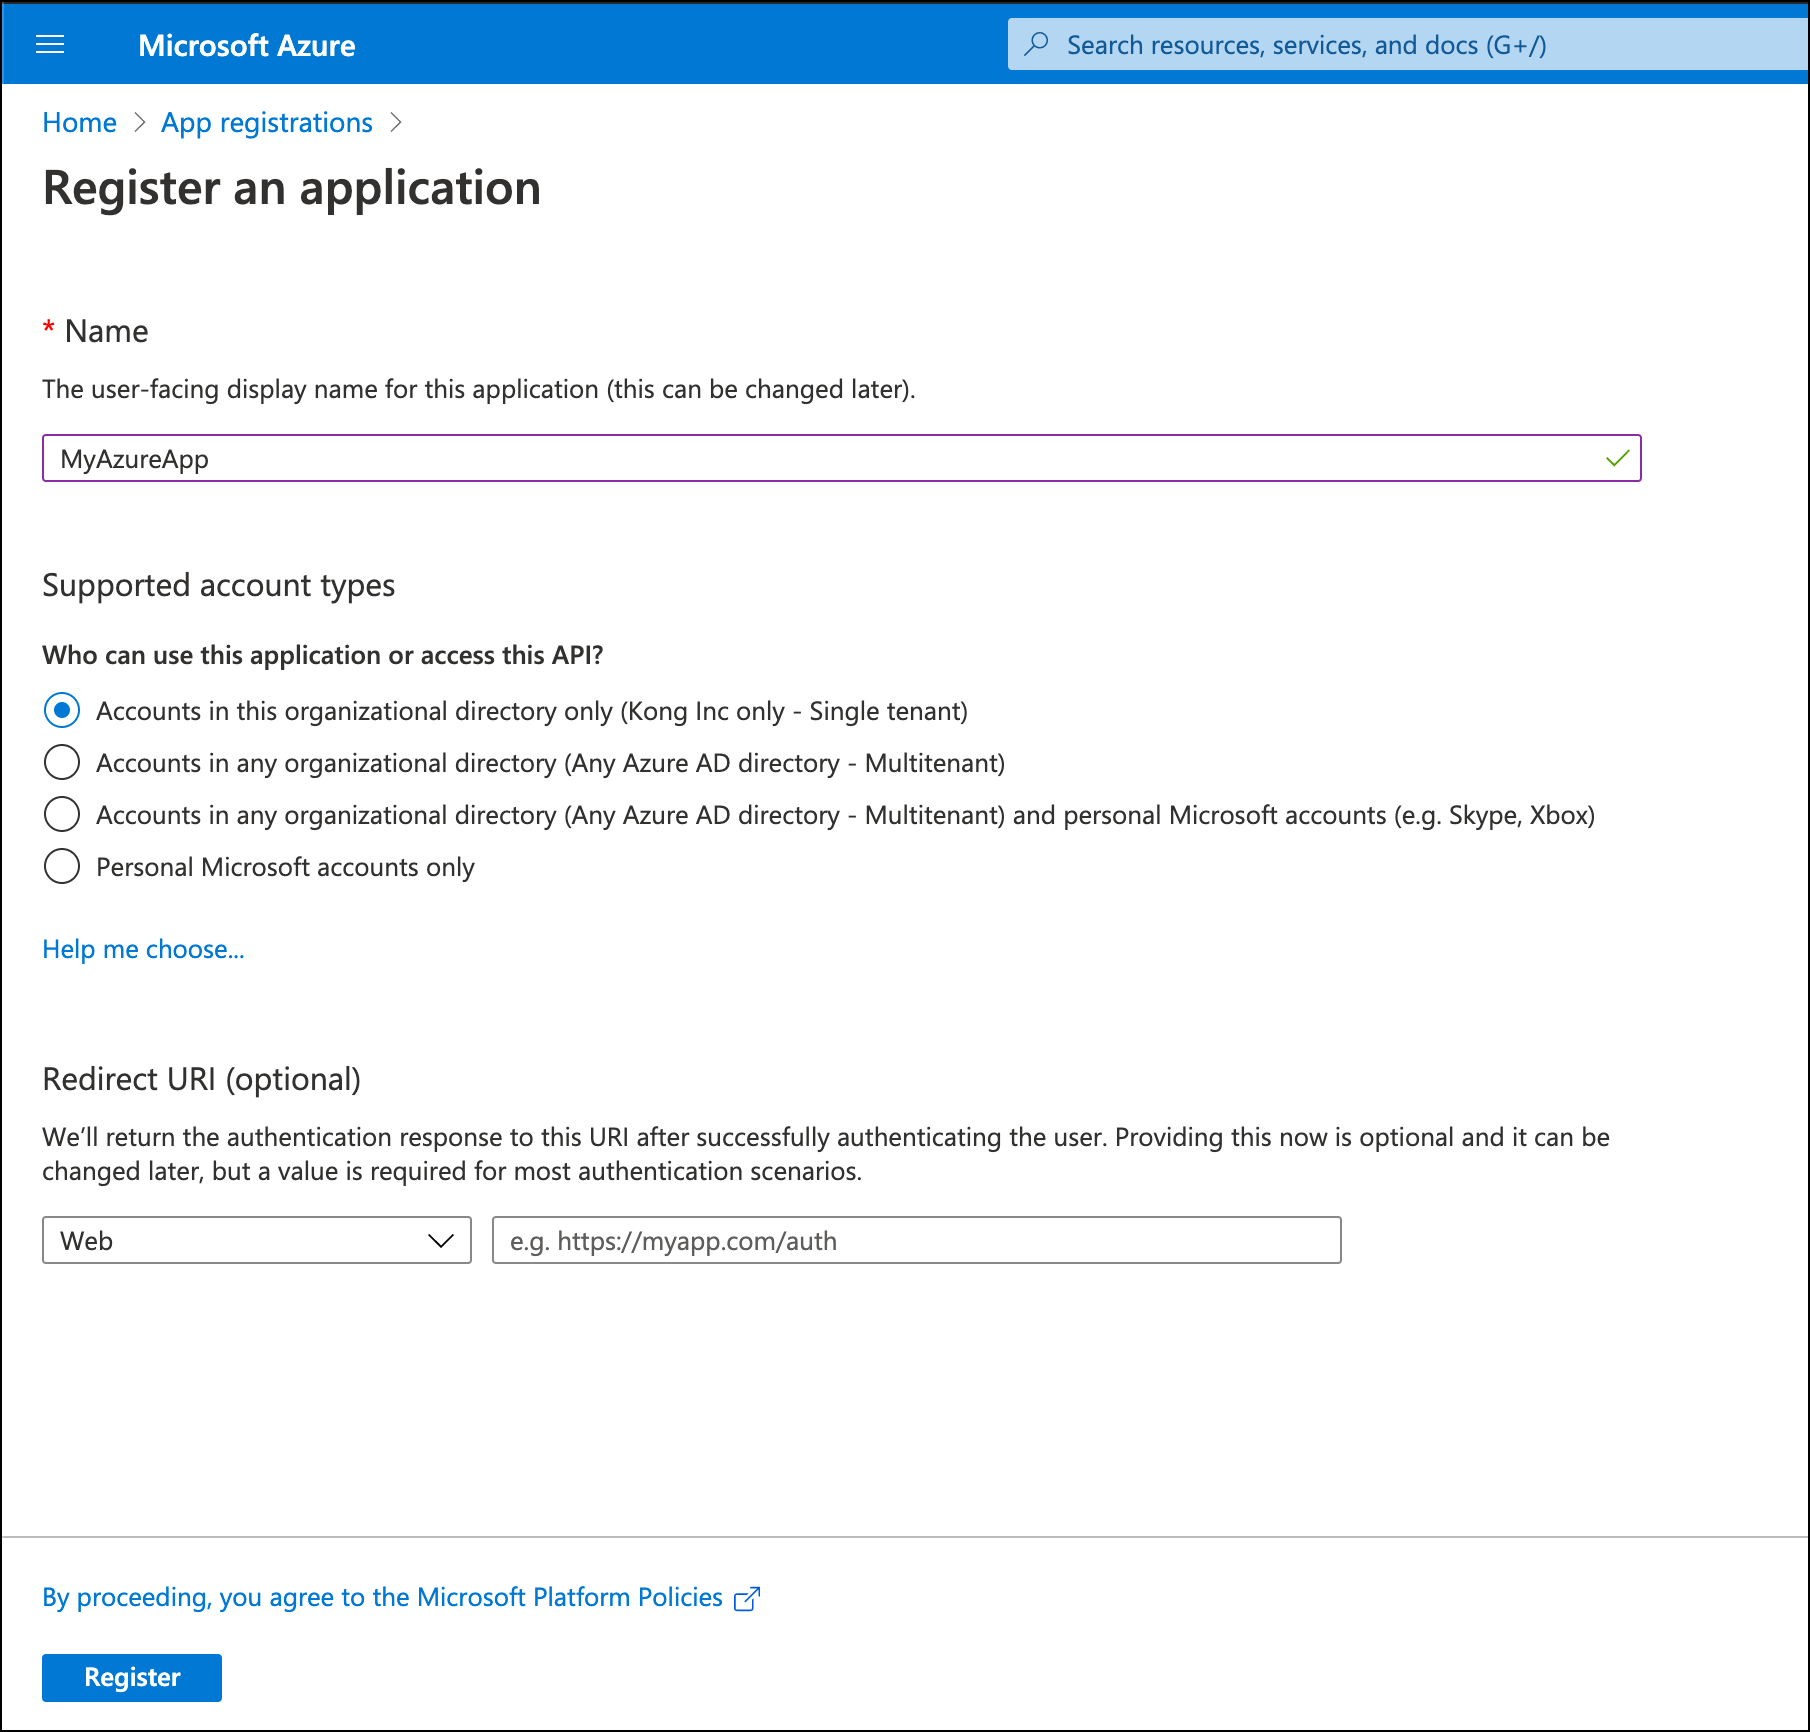This screenshot has height=1732, width=1810.
Task: Open the hamburger portal menu
Action: 50,45
